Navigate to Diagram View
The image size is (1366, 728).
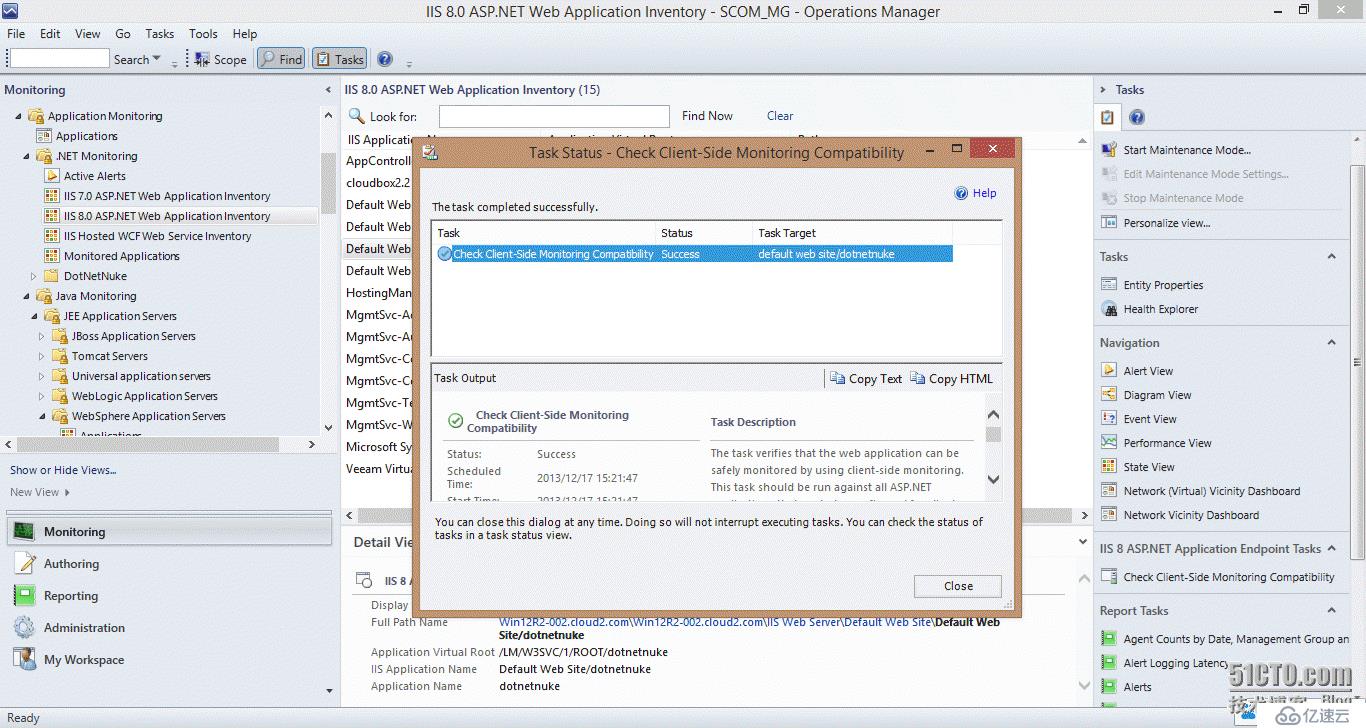click(x=1157, y=395)
